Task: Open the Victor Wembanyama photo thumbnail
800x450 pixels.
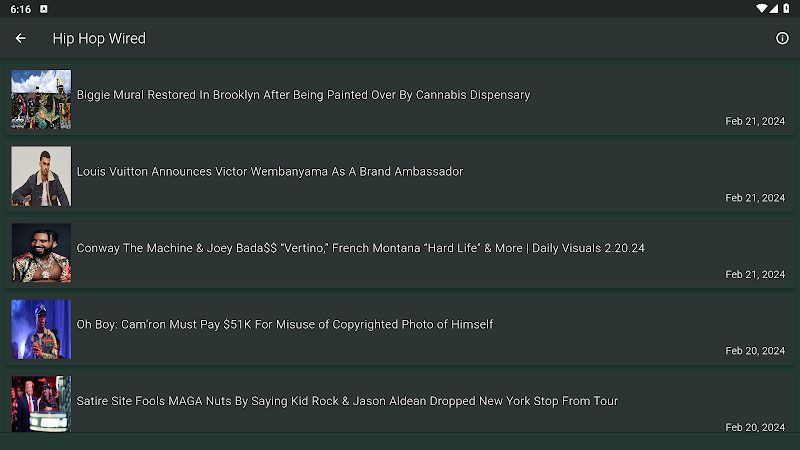Action: pos(41,176)
